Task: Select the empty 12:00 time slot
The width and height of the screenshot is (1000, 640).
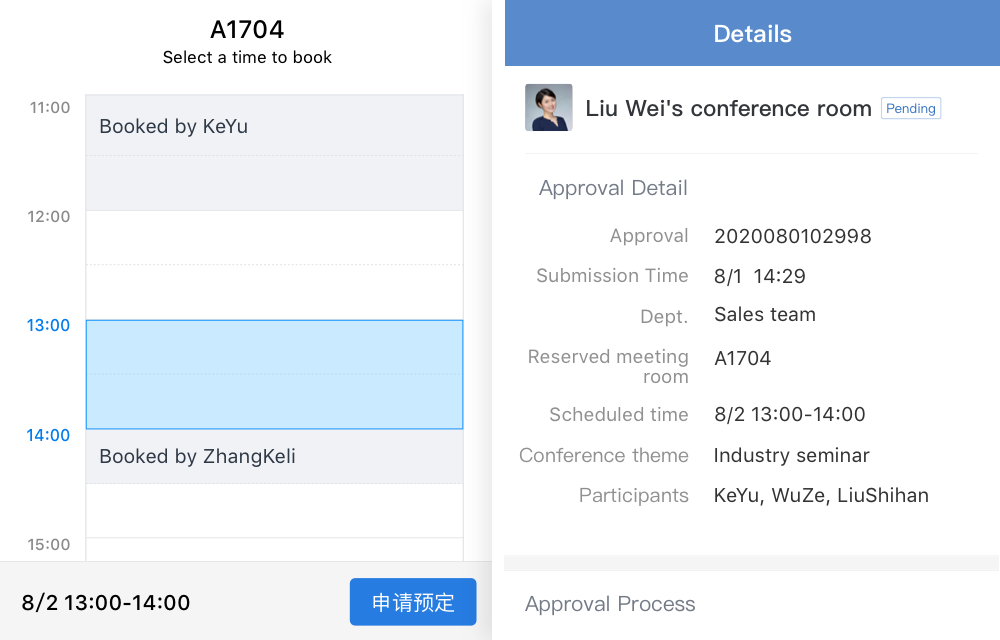Action: (x=274, y=238)
